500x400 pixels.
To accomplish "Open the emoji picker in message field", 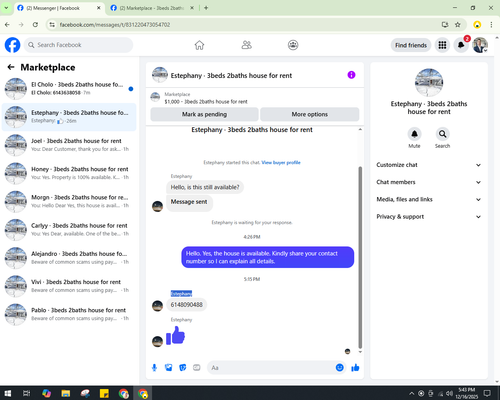I will [x=339, y=367].
